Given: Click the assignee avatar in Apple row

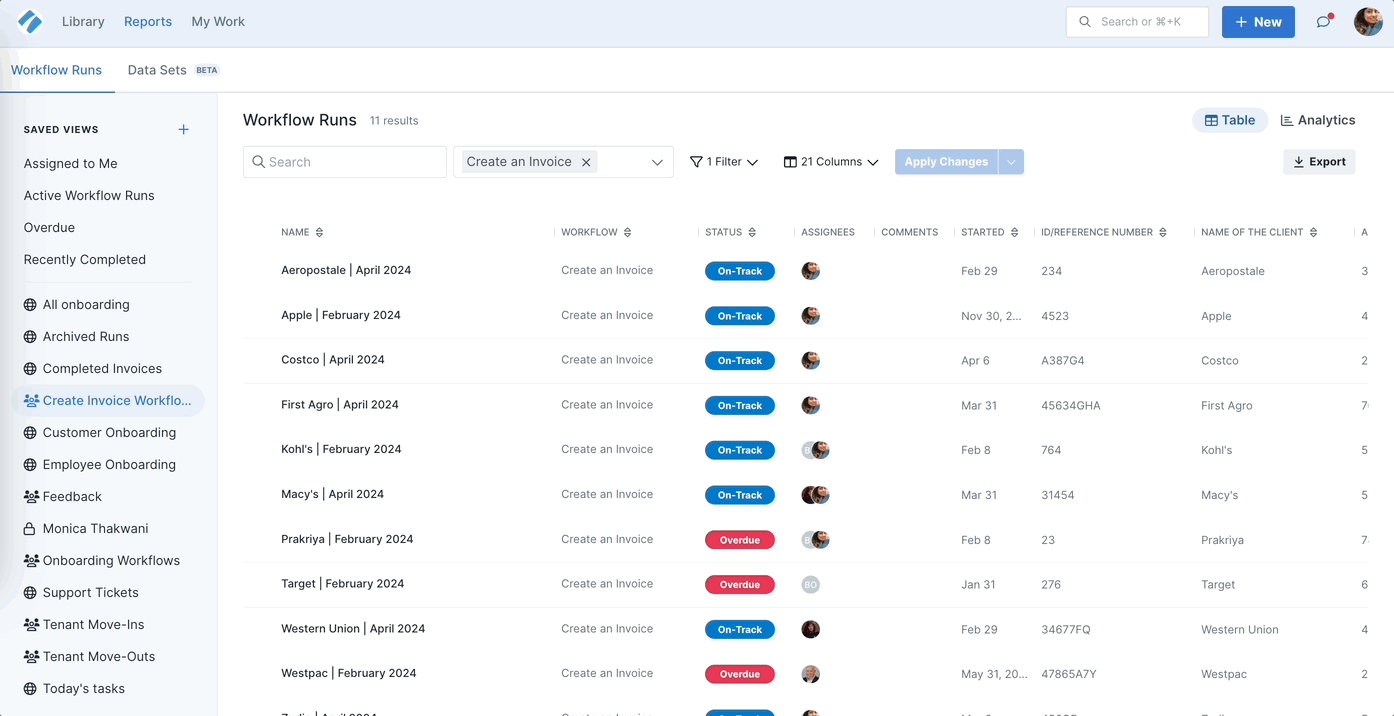Looking at the screenshot, I should 811,316.
